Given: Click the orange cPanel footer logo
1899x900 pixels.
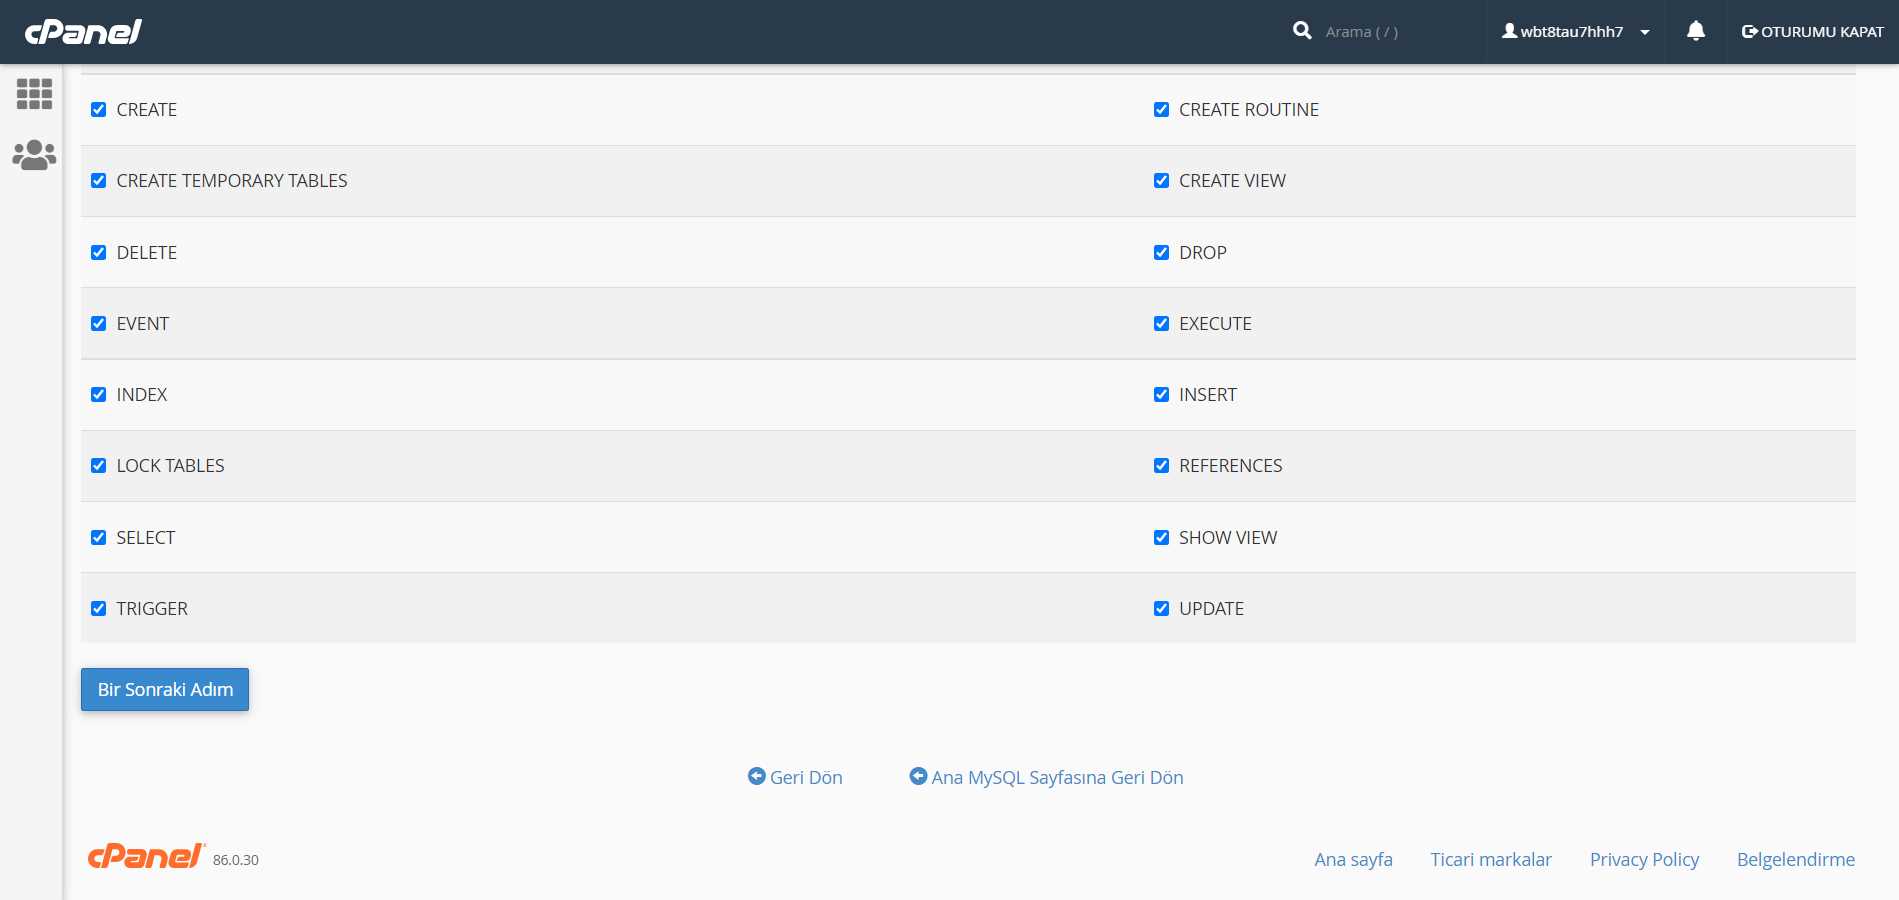Looking at the screenshot, I should [146, 856].
